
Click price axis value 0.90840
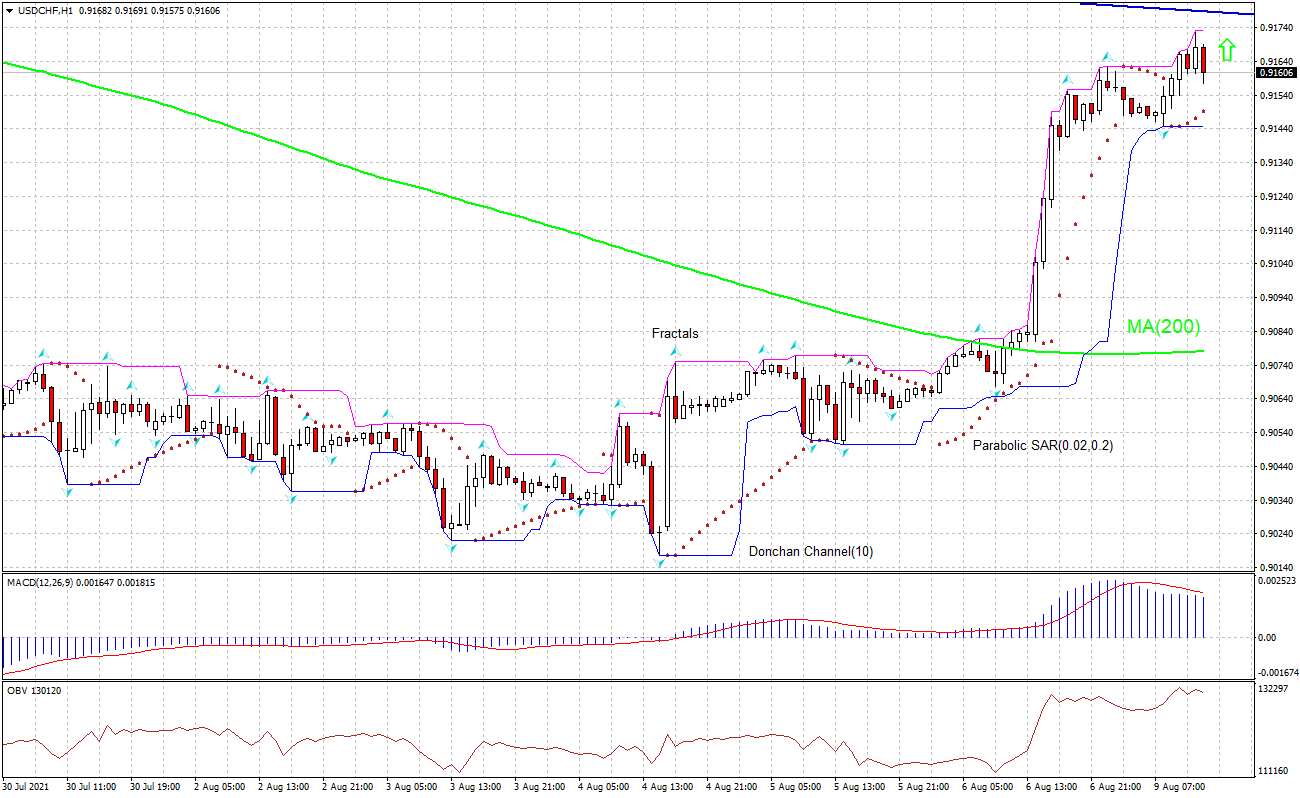(x=1275, y=332)
